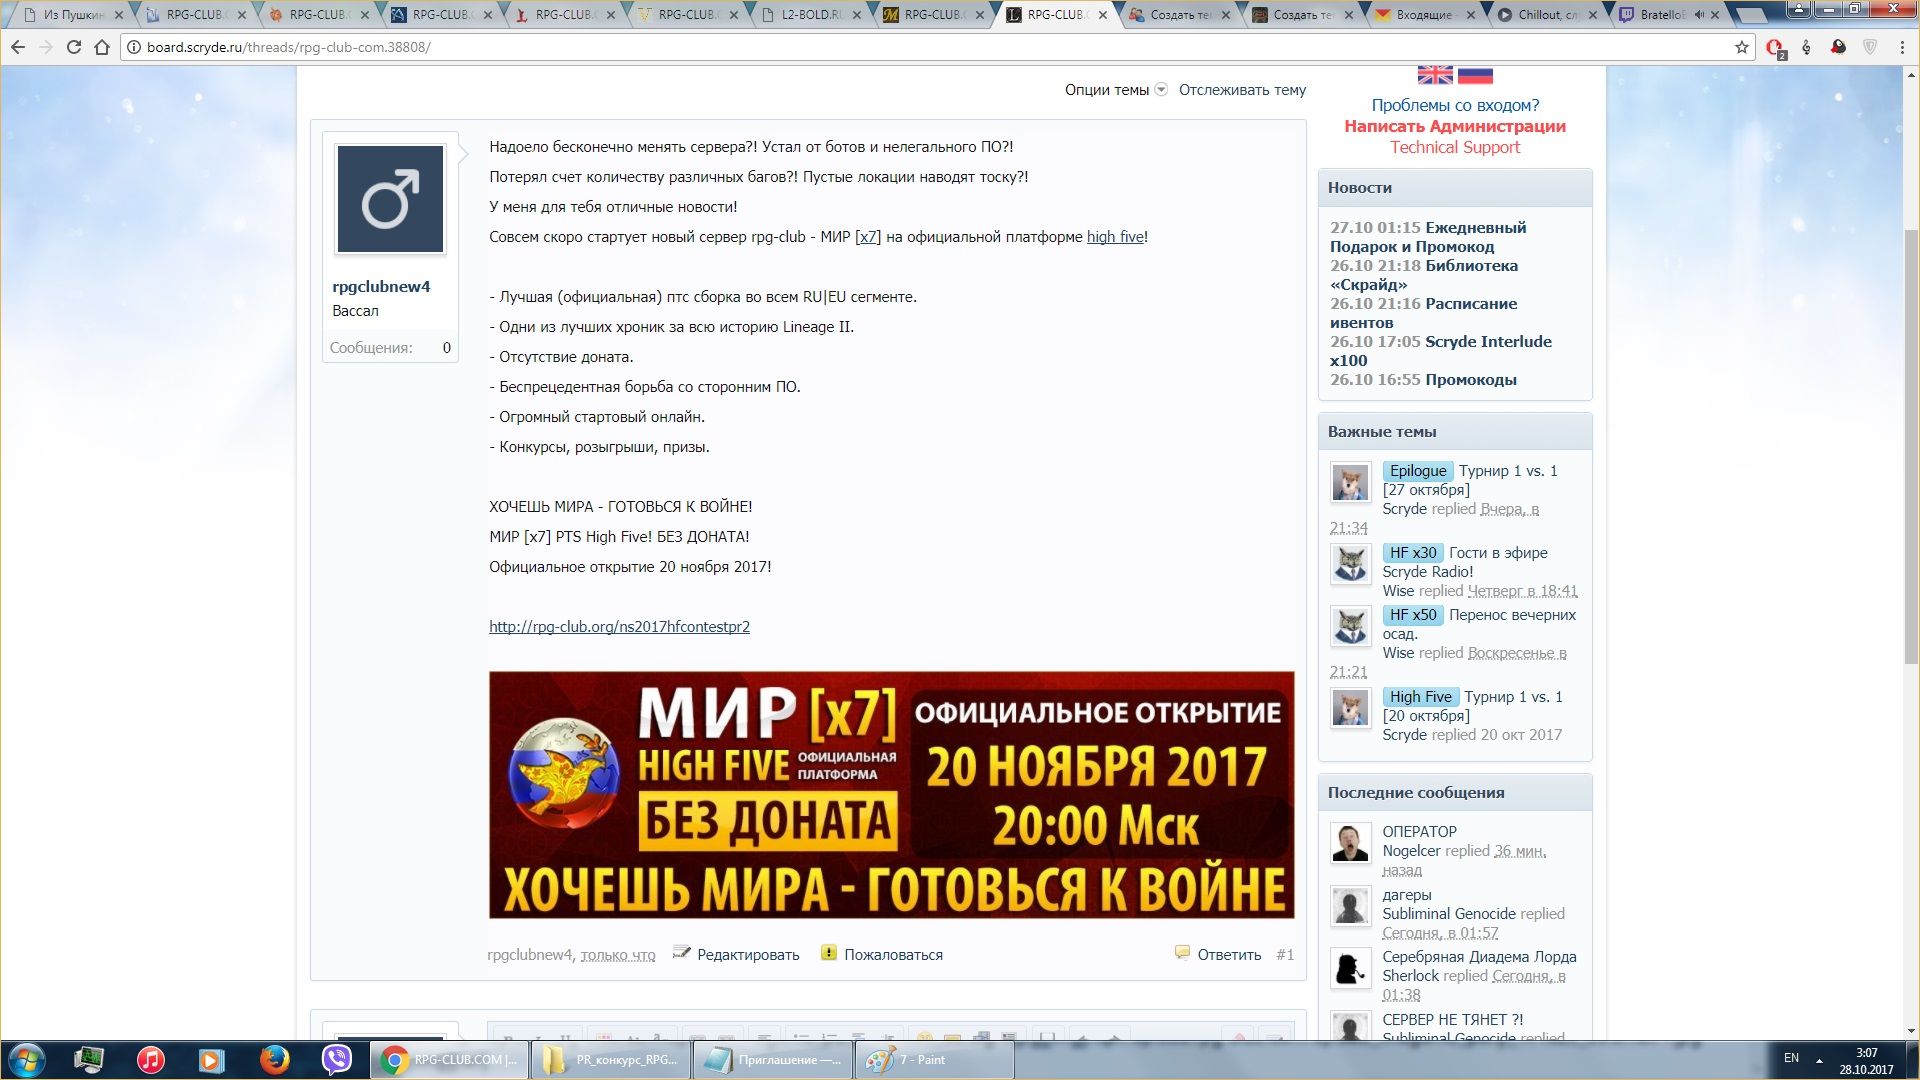Click the yellow report warning icon
Viewport: 1920px width, 1080px height.
(x=828, y=953)
